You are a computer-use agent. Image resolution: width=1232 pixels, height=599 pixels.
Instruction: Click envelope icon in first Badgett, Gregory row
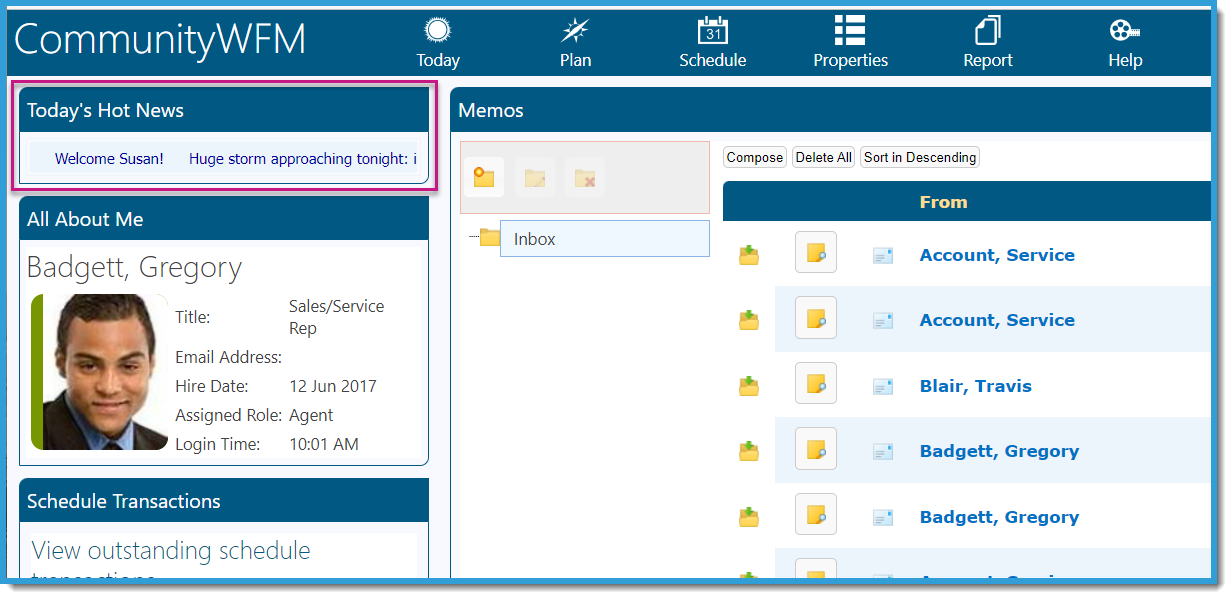pyautogui.click(x=883, y=452)
